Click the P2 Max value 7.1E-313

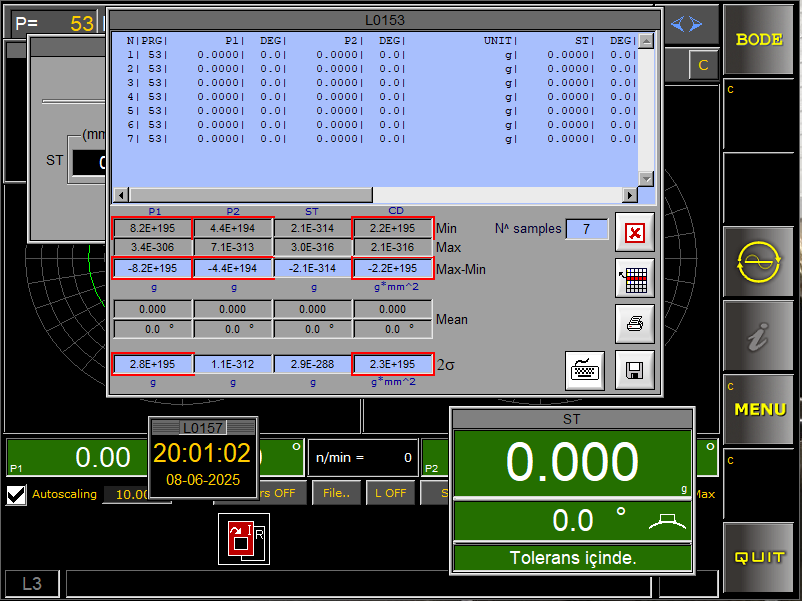233,247
